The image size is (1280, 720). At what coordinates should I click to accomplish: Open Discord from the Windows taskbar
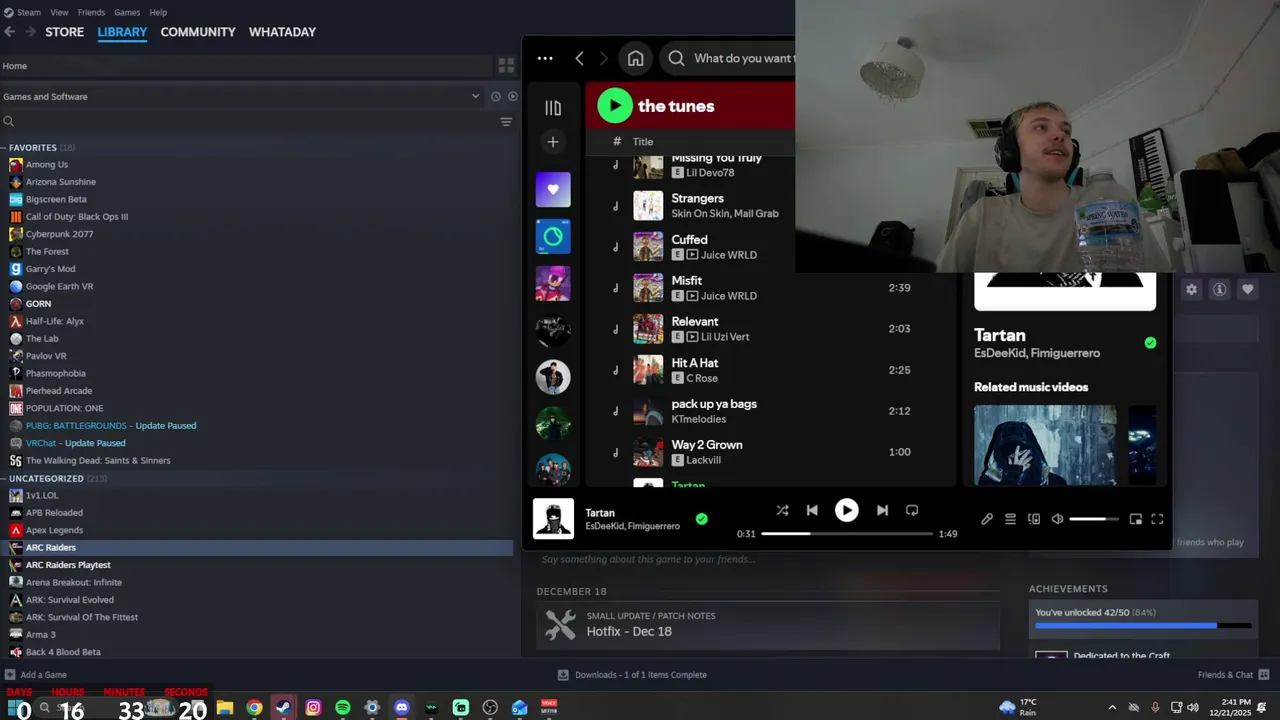[402, 708]
